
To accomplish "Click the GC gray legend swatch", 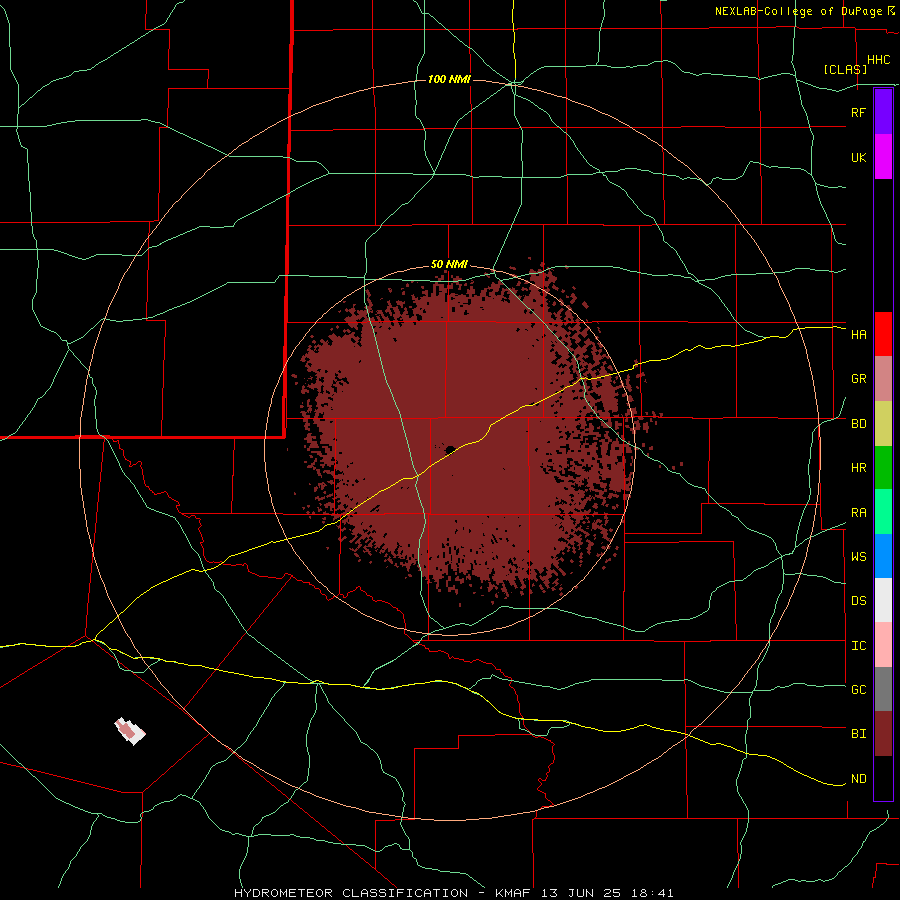I will click(883, 689).
